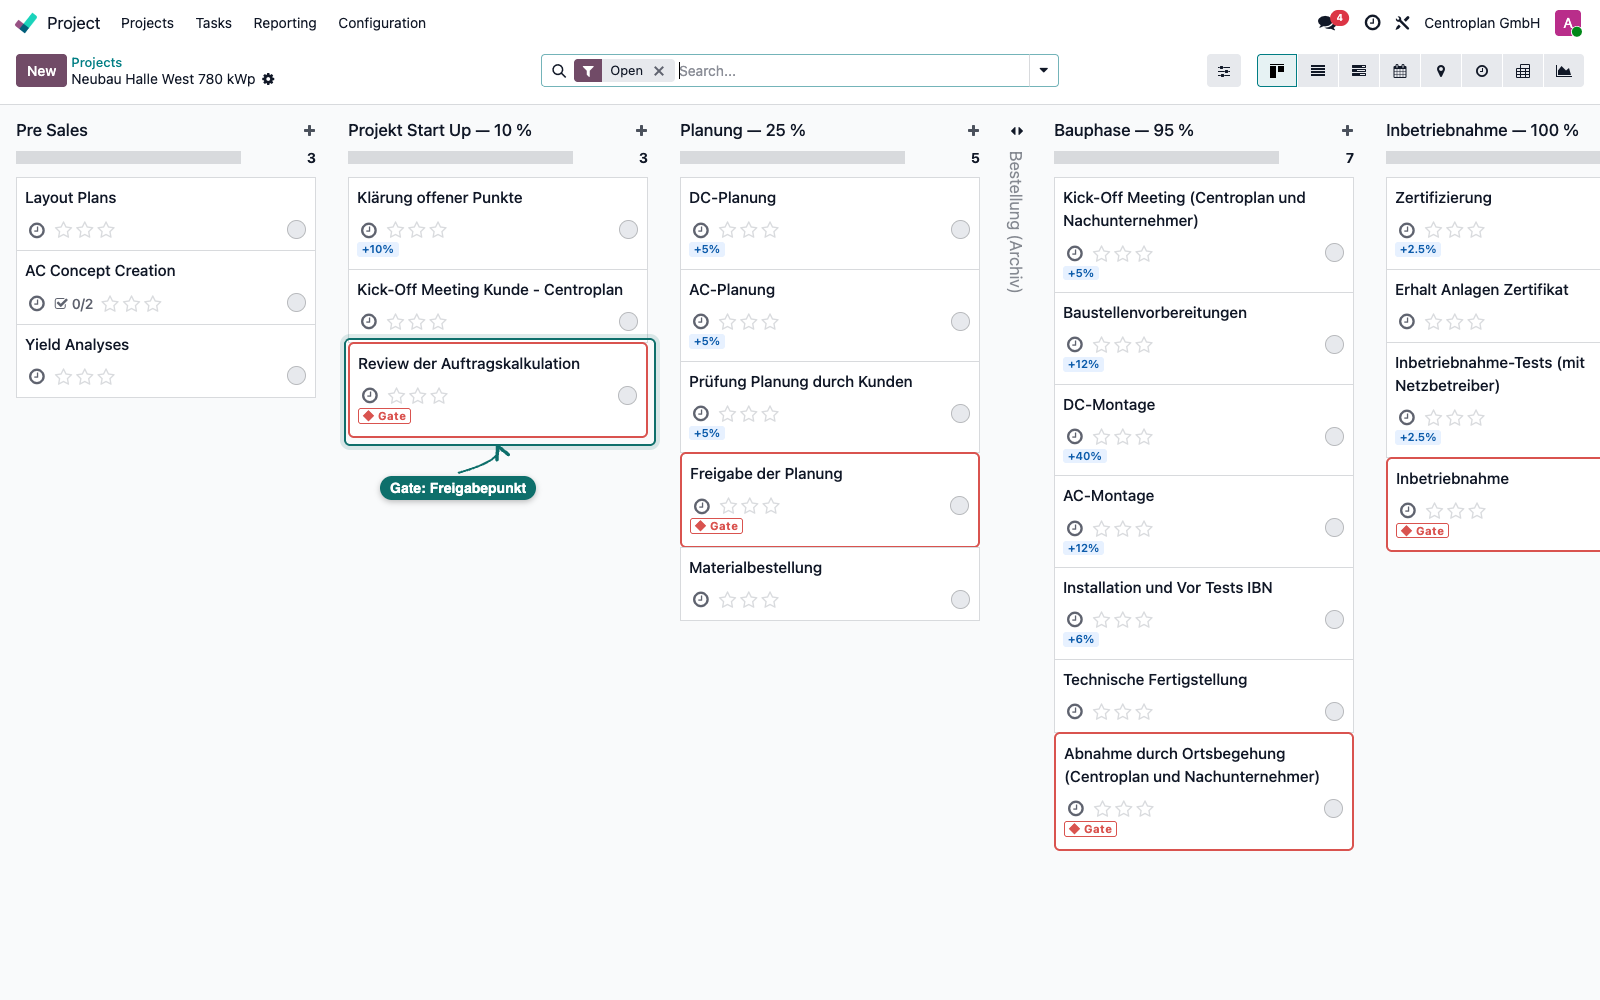Open activity clock on Layout Plans card
Image resolution: width=1600 pixels, height=1000 pixels.
click(x=37, y=230)
